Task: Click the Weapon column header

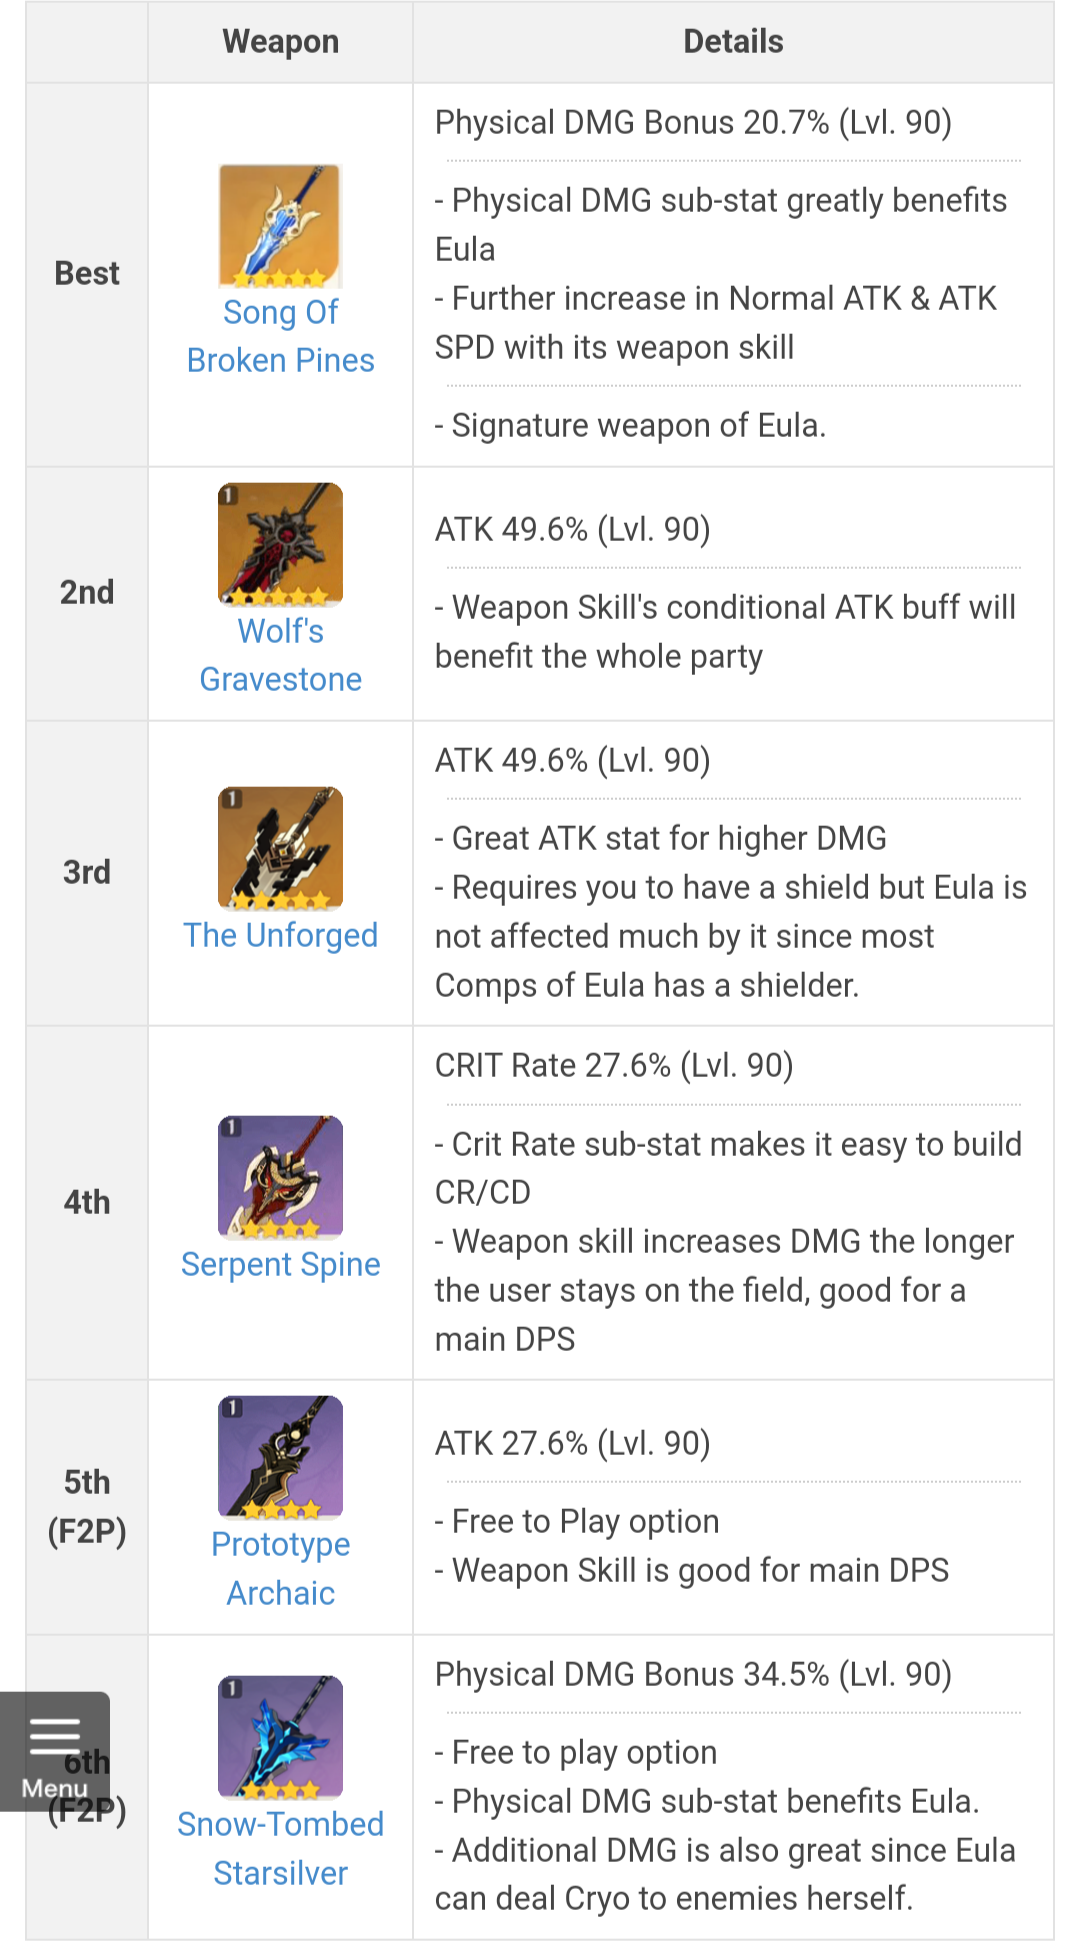Action: tap(280, 42)
